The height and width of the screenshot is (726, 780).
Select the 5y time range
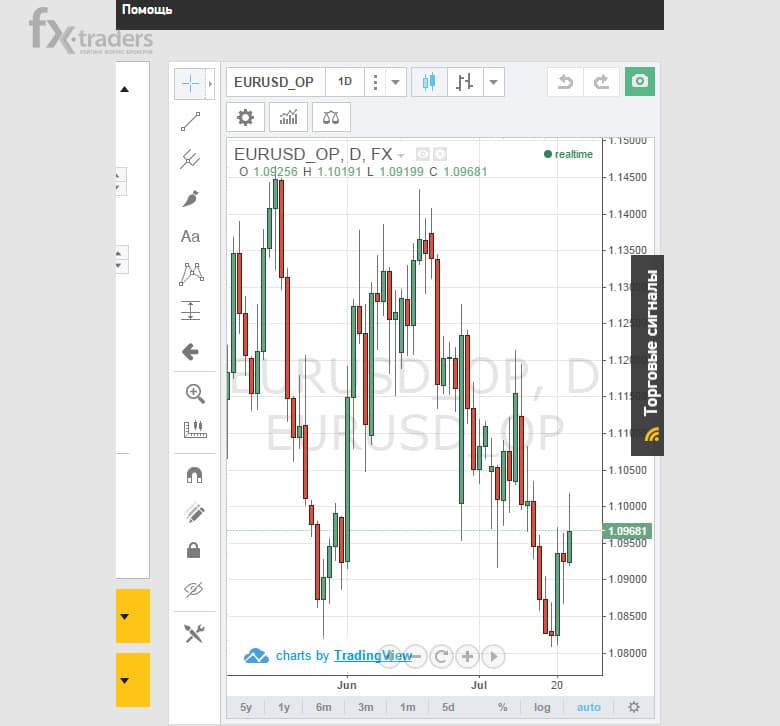(x=246, y=707)
